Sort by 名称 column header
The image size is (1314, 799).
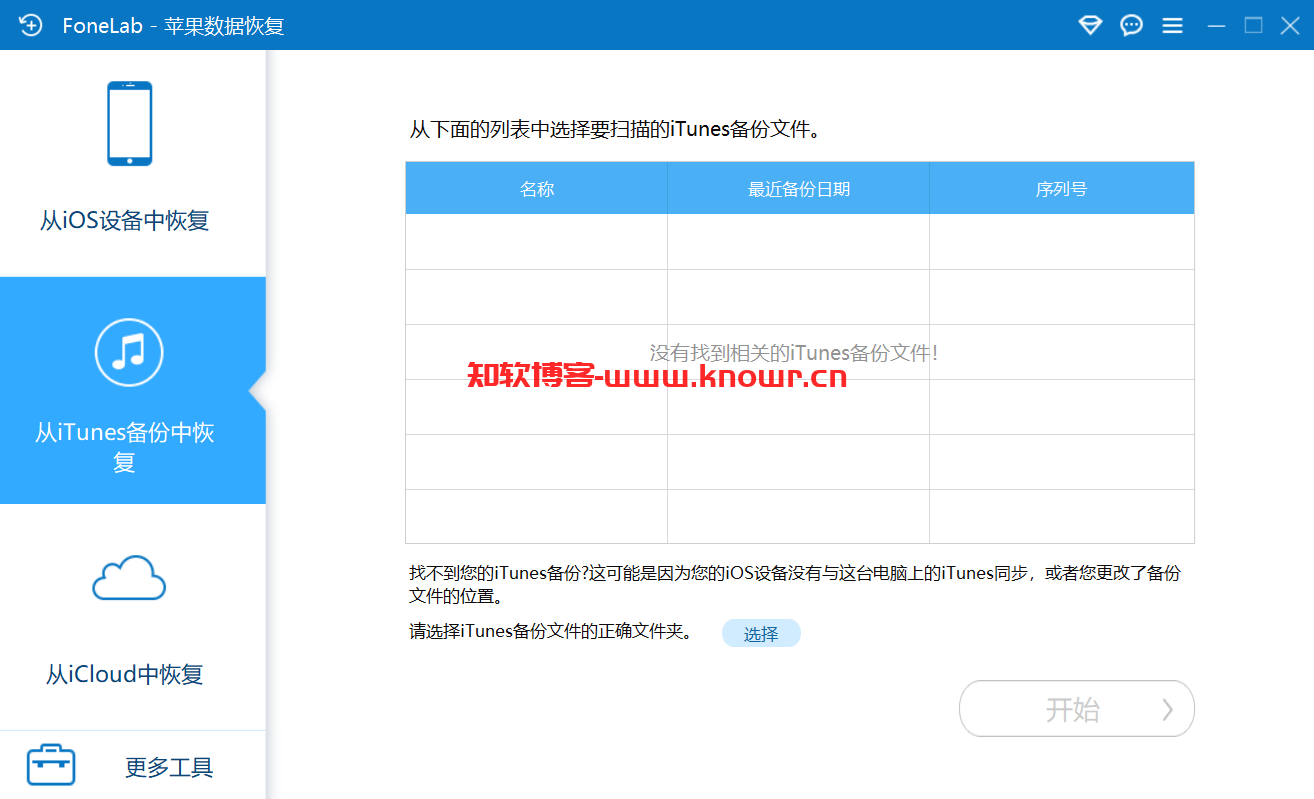(x=537, y=188)
